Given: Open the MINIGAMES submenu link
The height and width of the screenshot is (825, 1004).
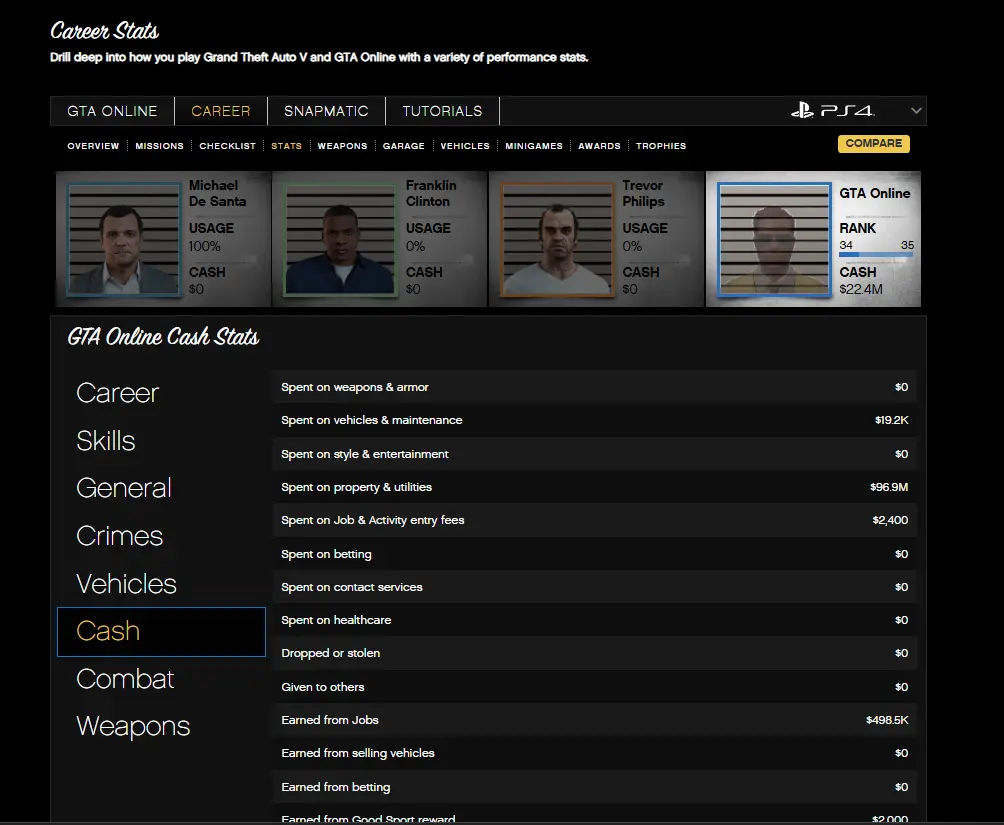Looking at the screenshot, I should pyautogui.click(x=534, y=146).
